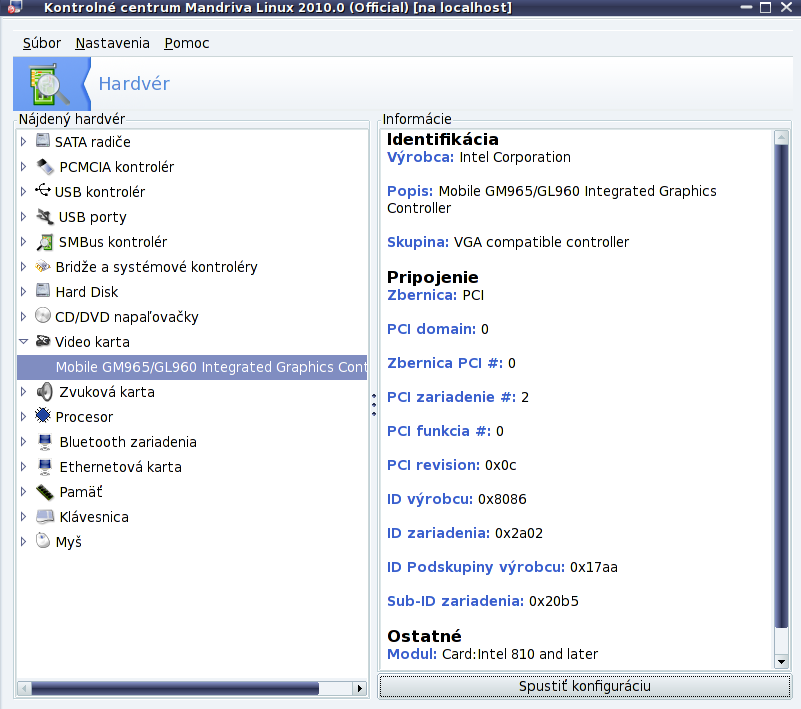Click the Skupina: VGA compatible controller line

click(x=508, y=242)
